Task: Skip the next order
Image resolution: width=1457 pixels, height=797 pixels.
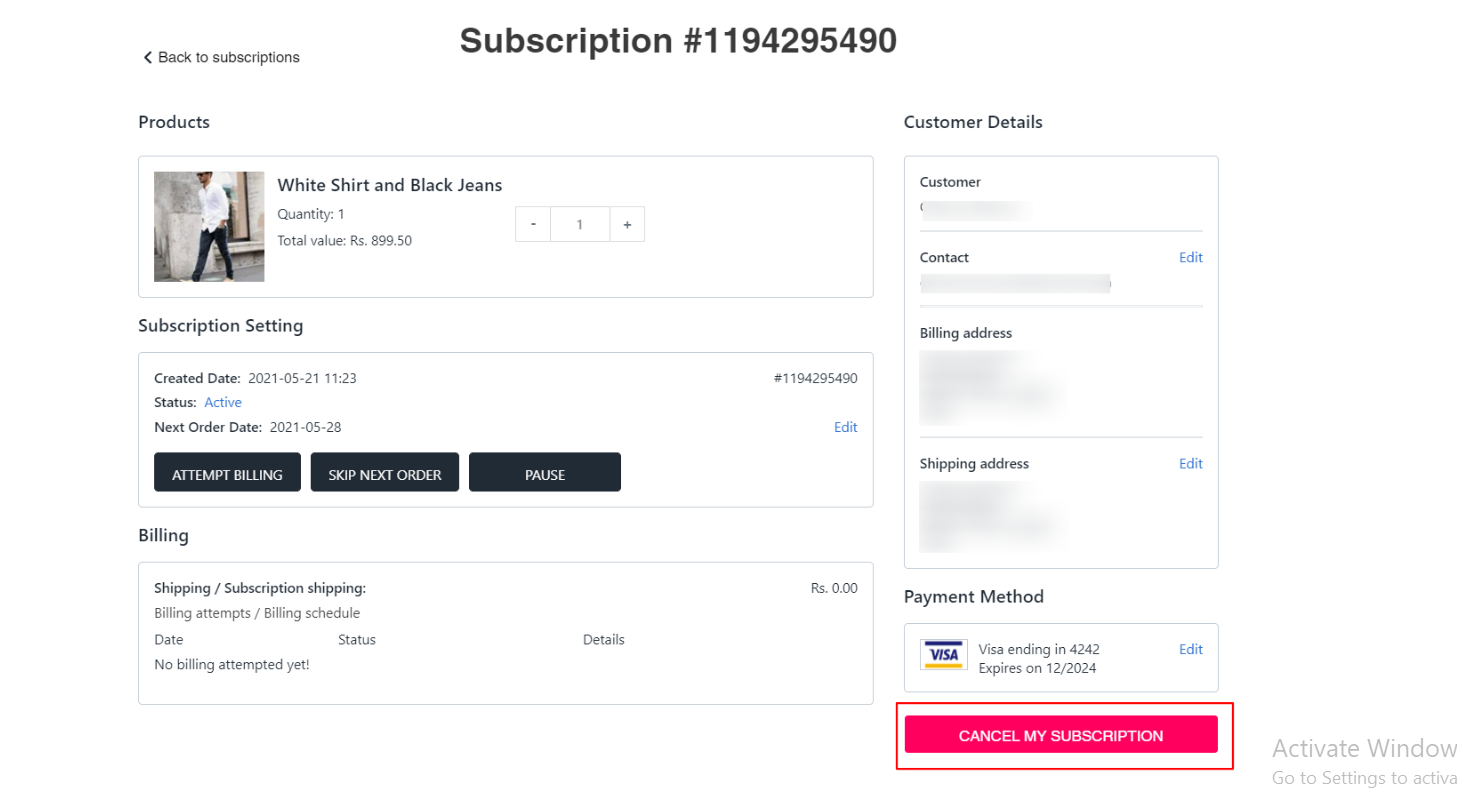Action: click(x=385, y=472)
